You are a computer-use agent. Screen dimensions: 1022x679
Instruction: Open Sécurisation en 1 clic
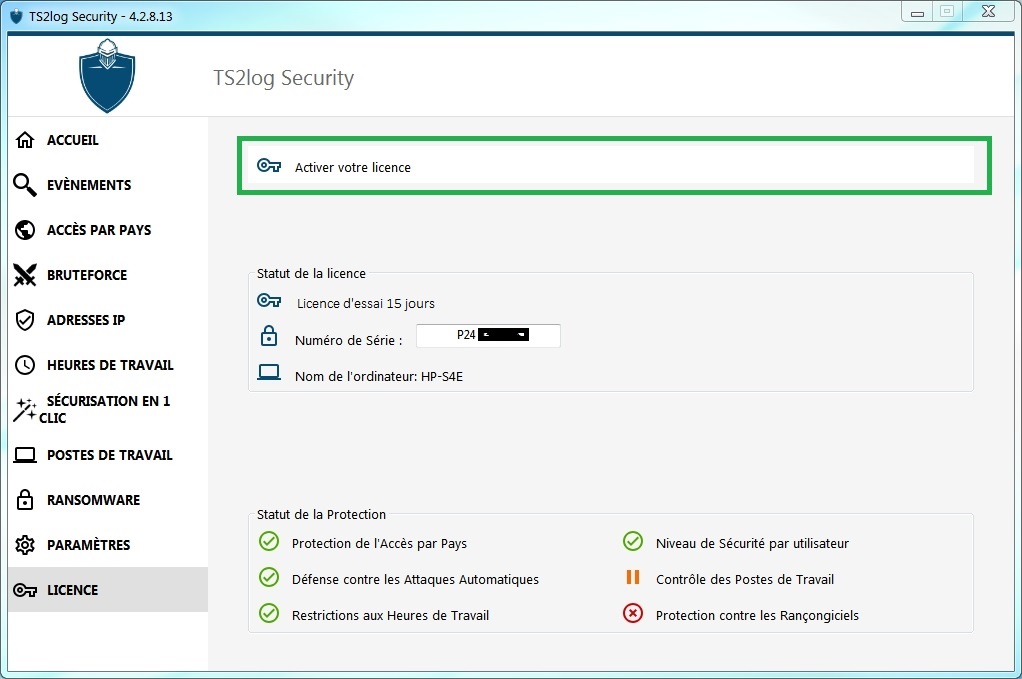(x=108, y=410)
